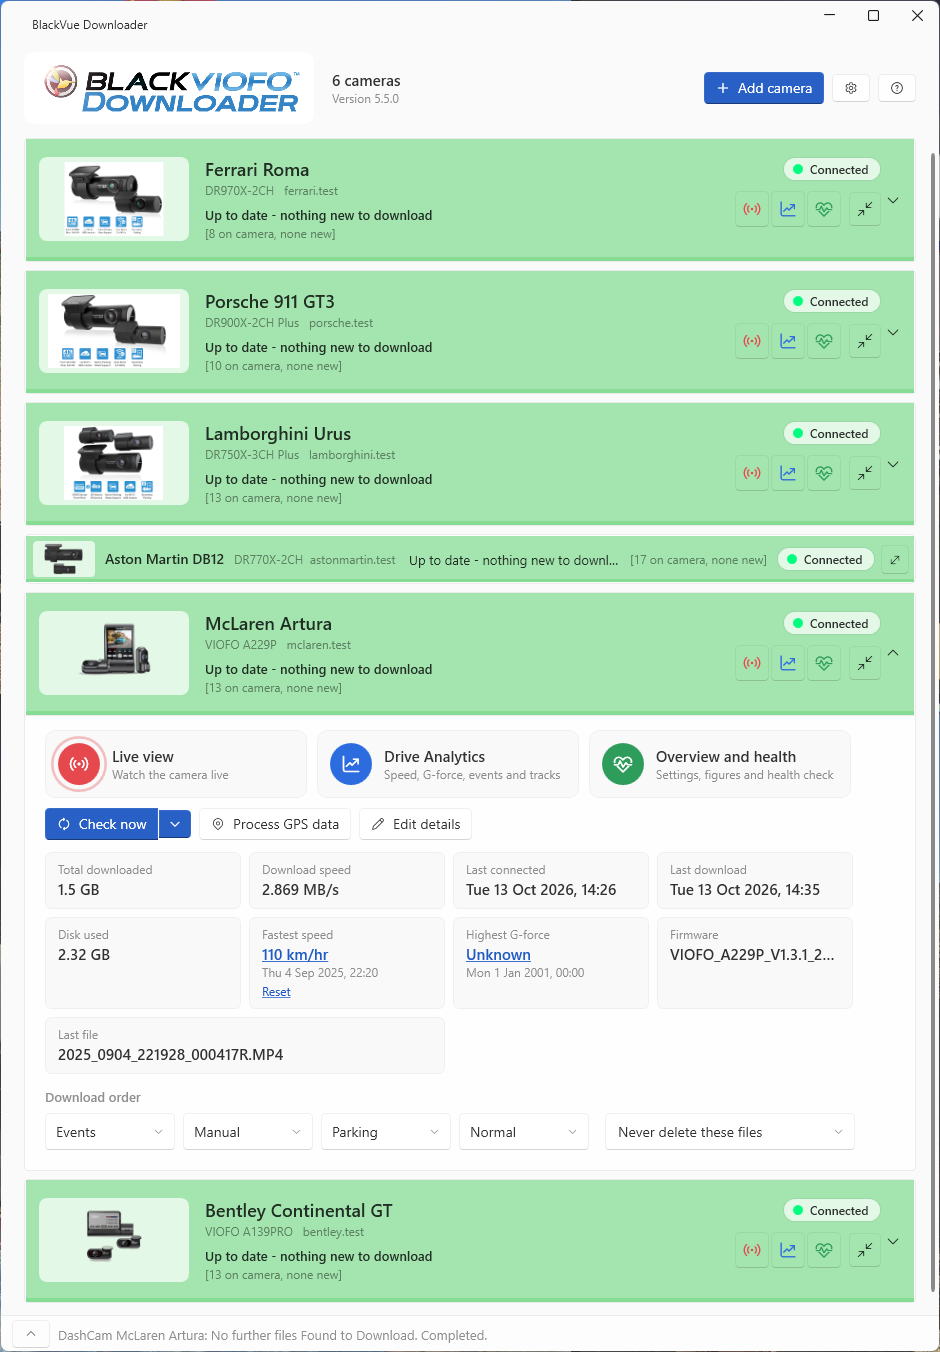Screen dimensions: 940x1352
Task: Click the Add camera button
Action: point(764,88)
